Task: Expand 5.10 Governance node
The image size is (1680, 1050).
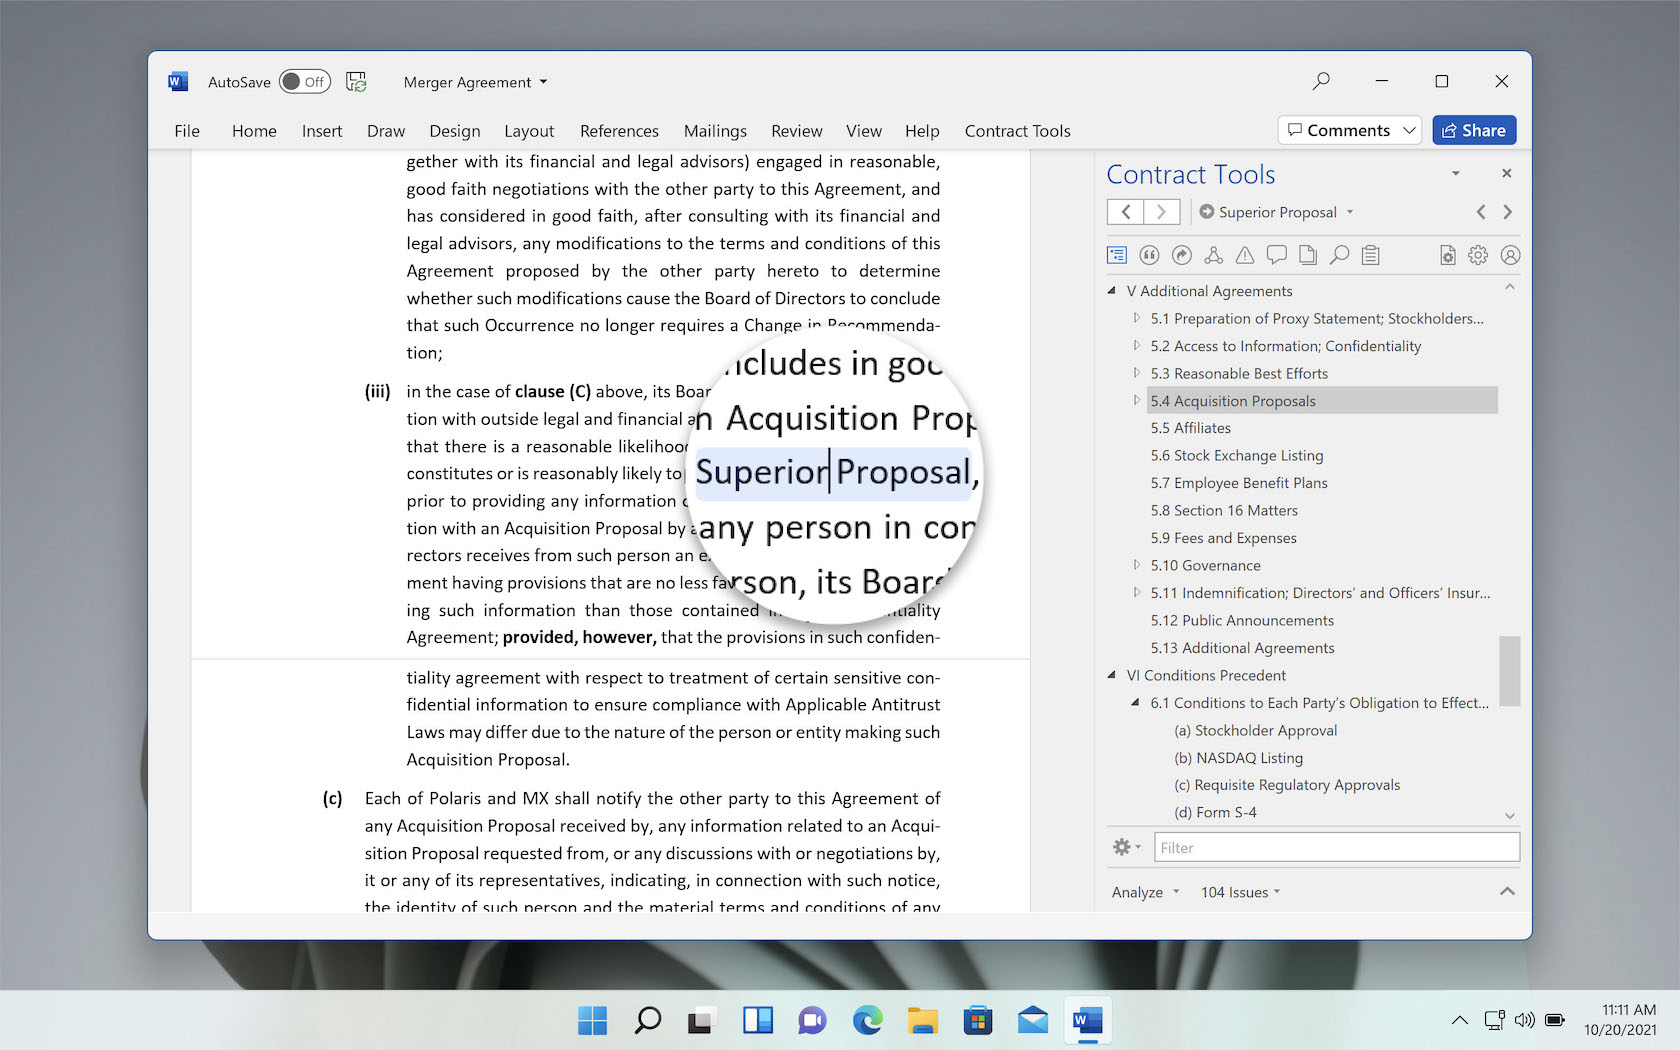Action: 1136,565
